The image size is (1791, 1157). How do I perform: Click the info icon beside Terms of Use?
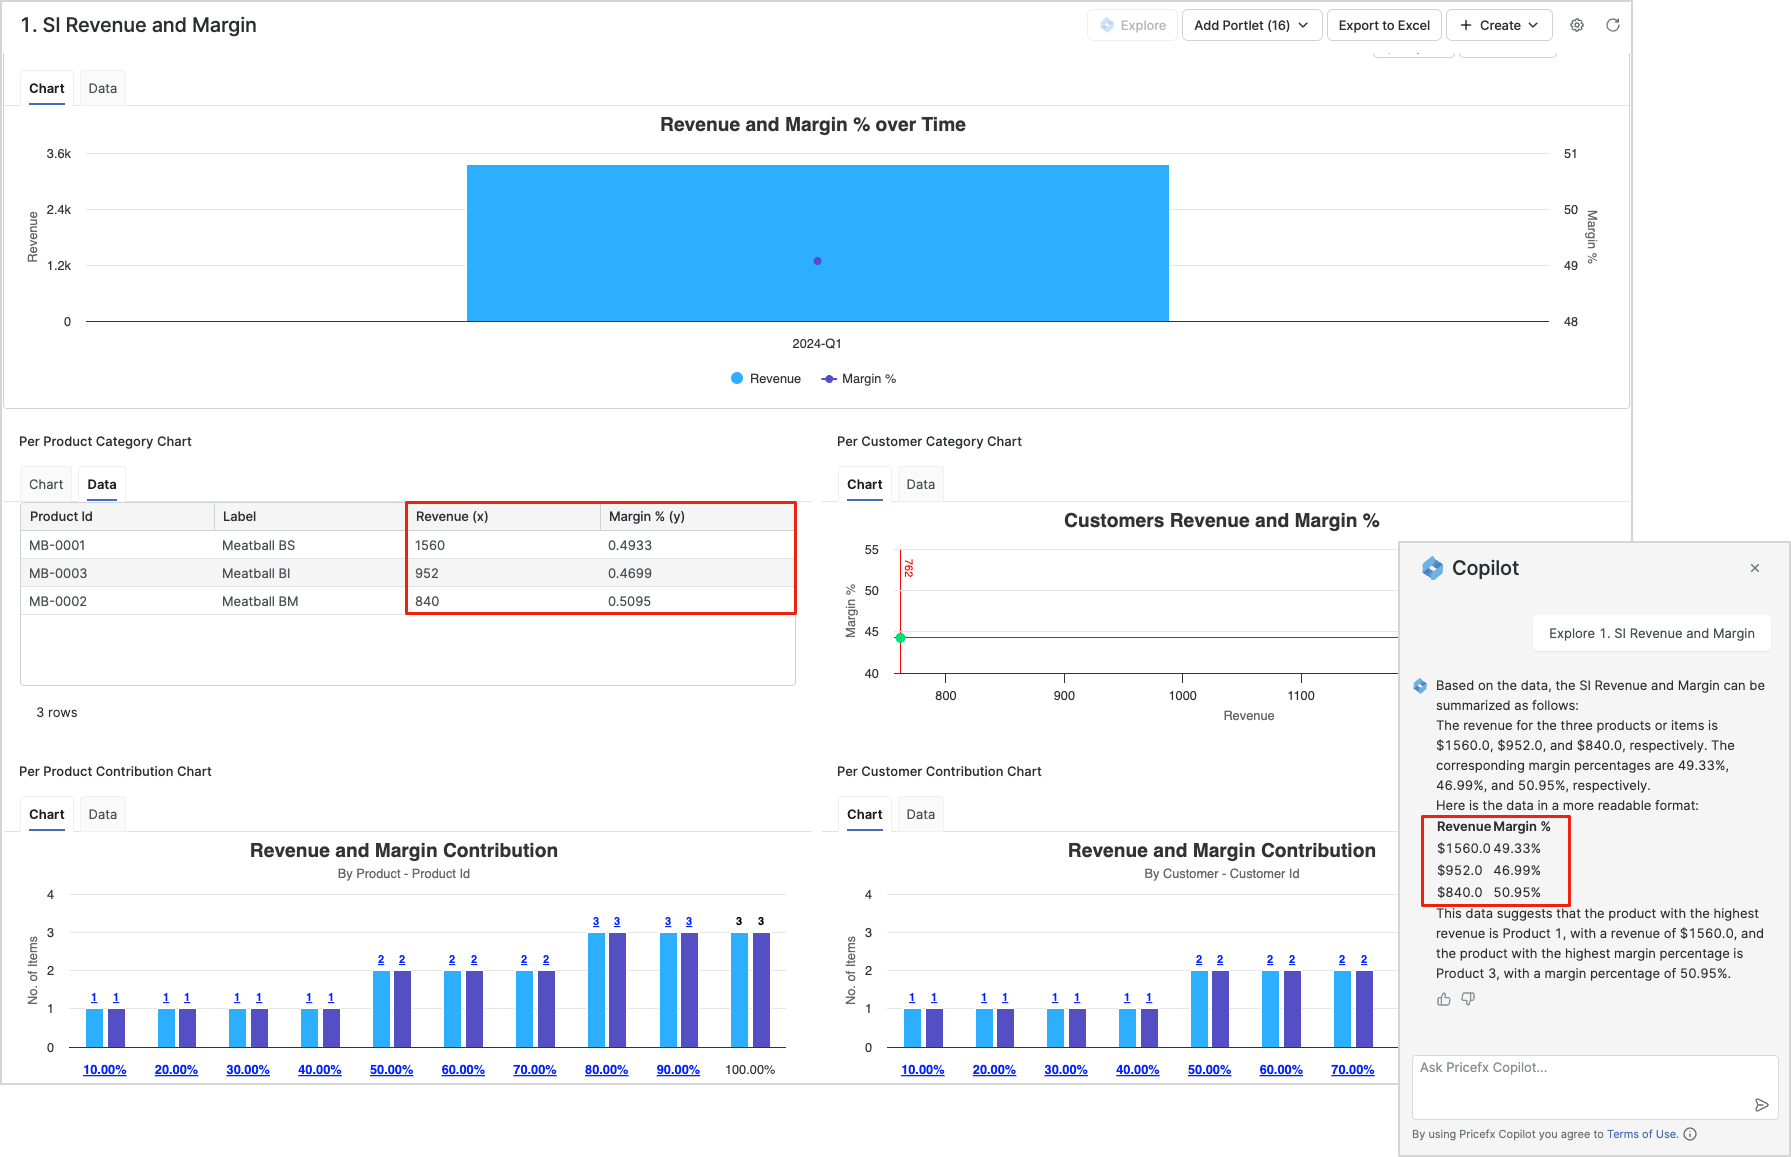[x=1690, y=1134]
